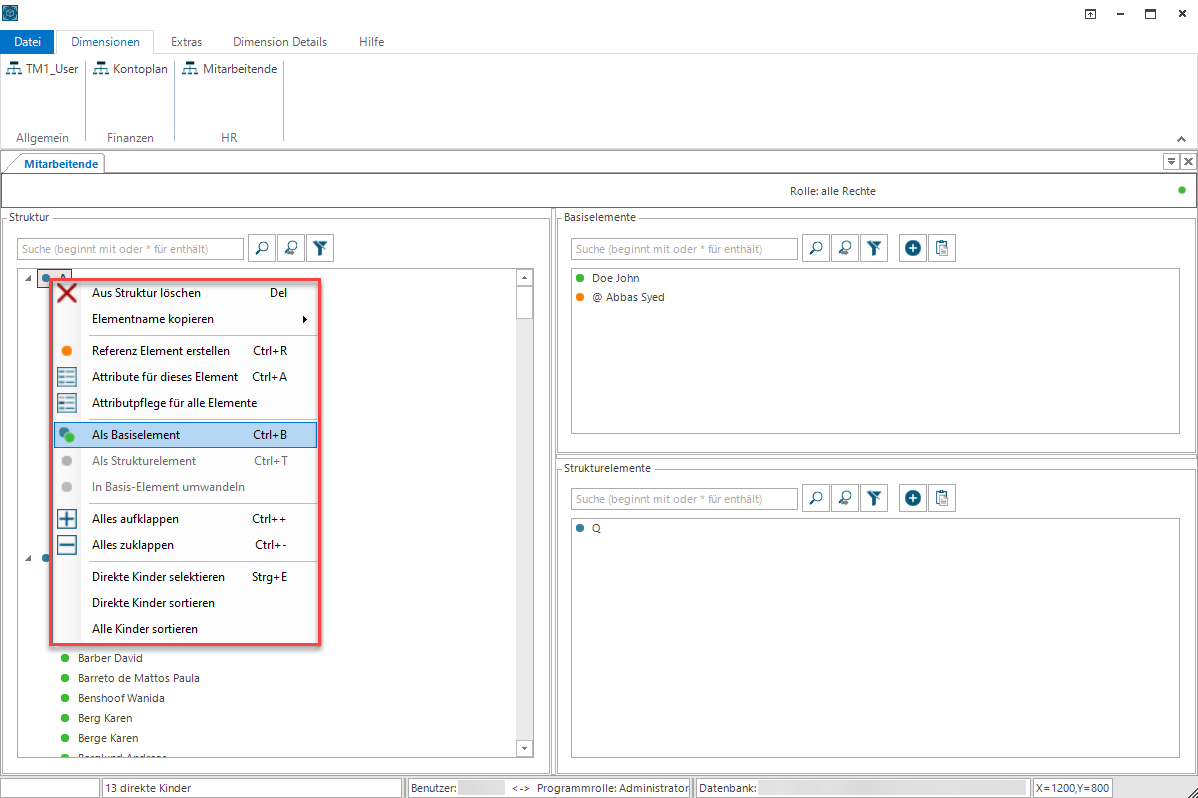This screenshot has height=798, width=1198.
Task: Open the Dimension Details ribbon tab
Action: pyautogui.click(x=280, y=42)
